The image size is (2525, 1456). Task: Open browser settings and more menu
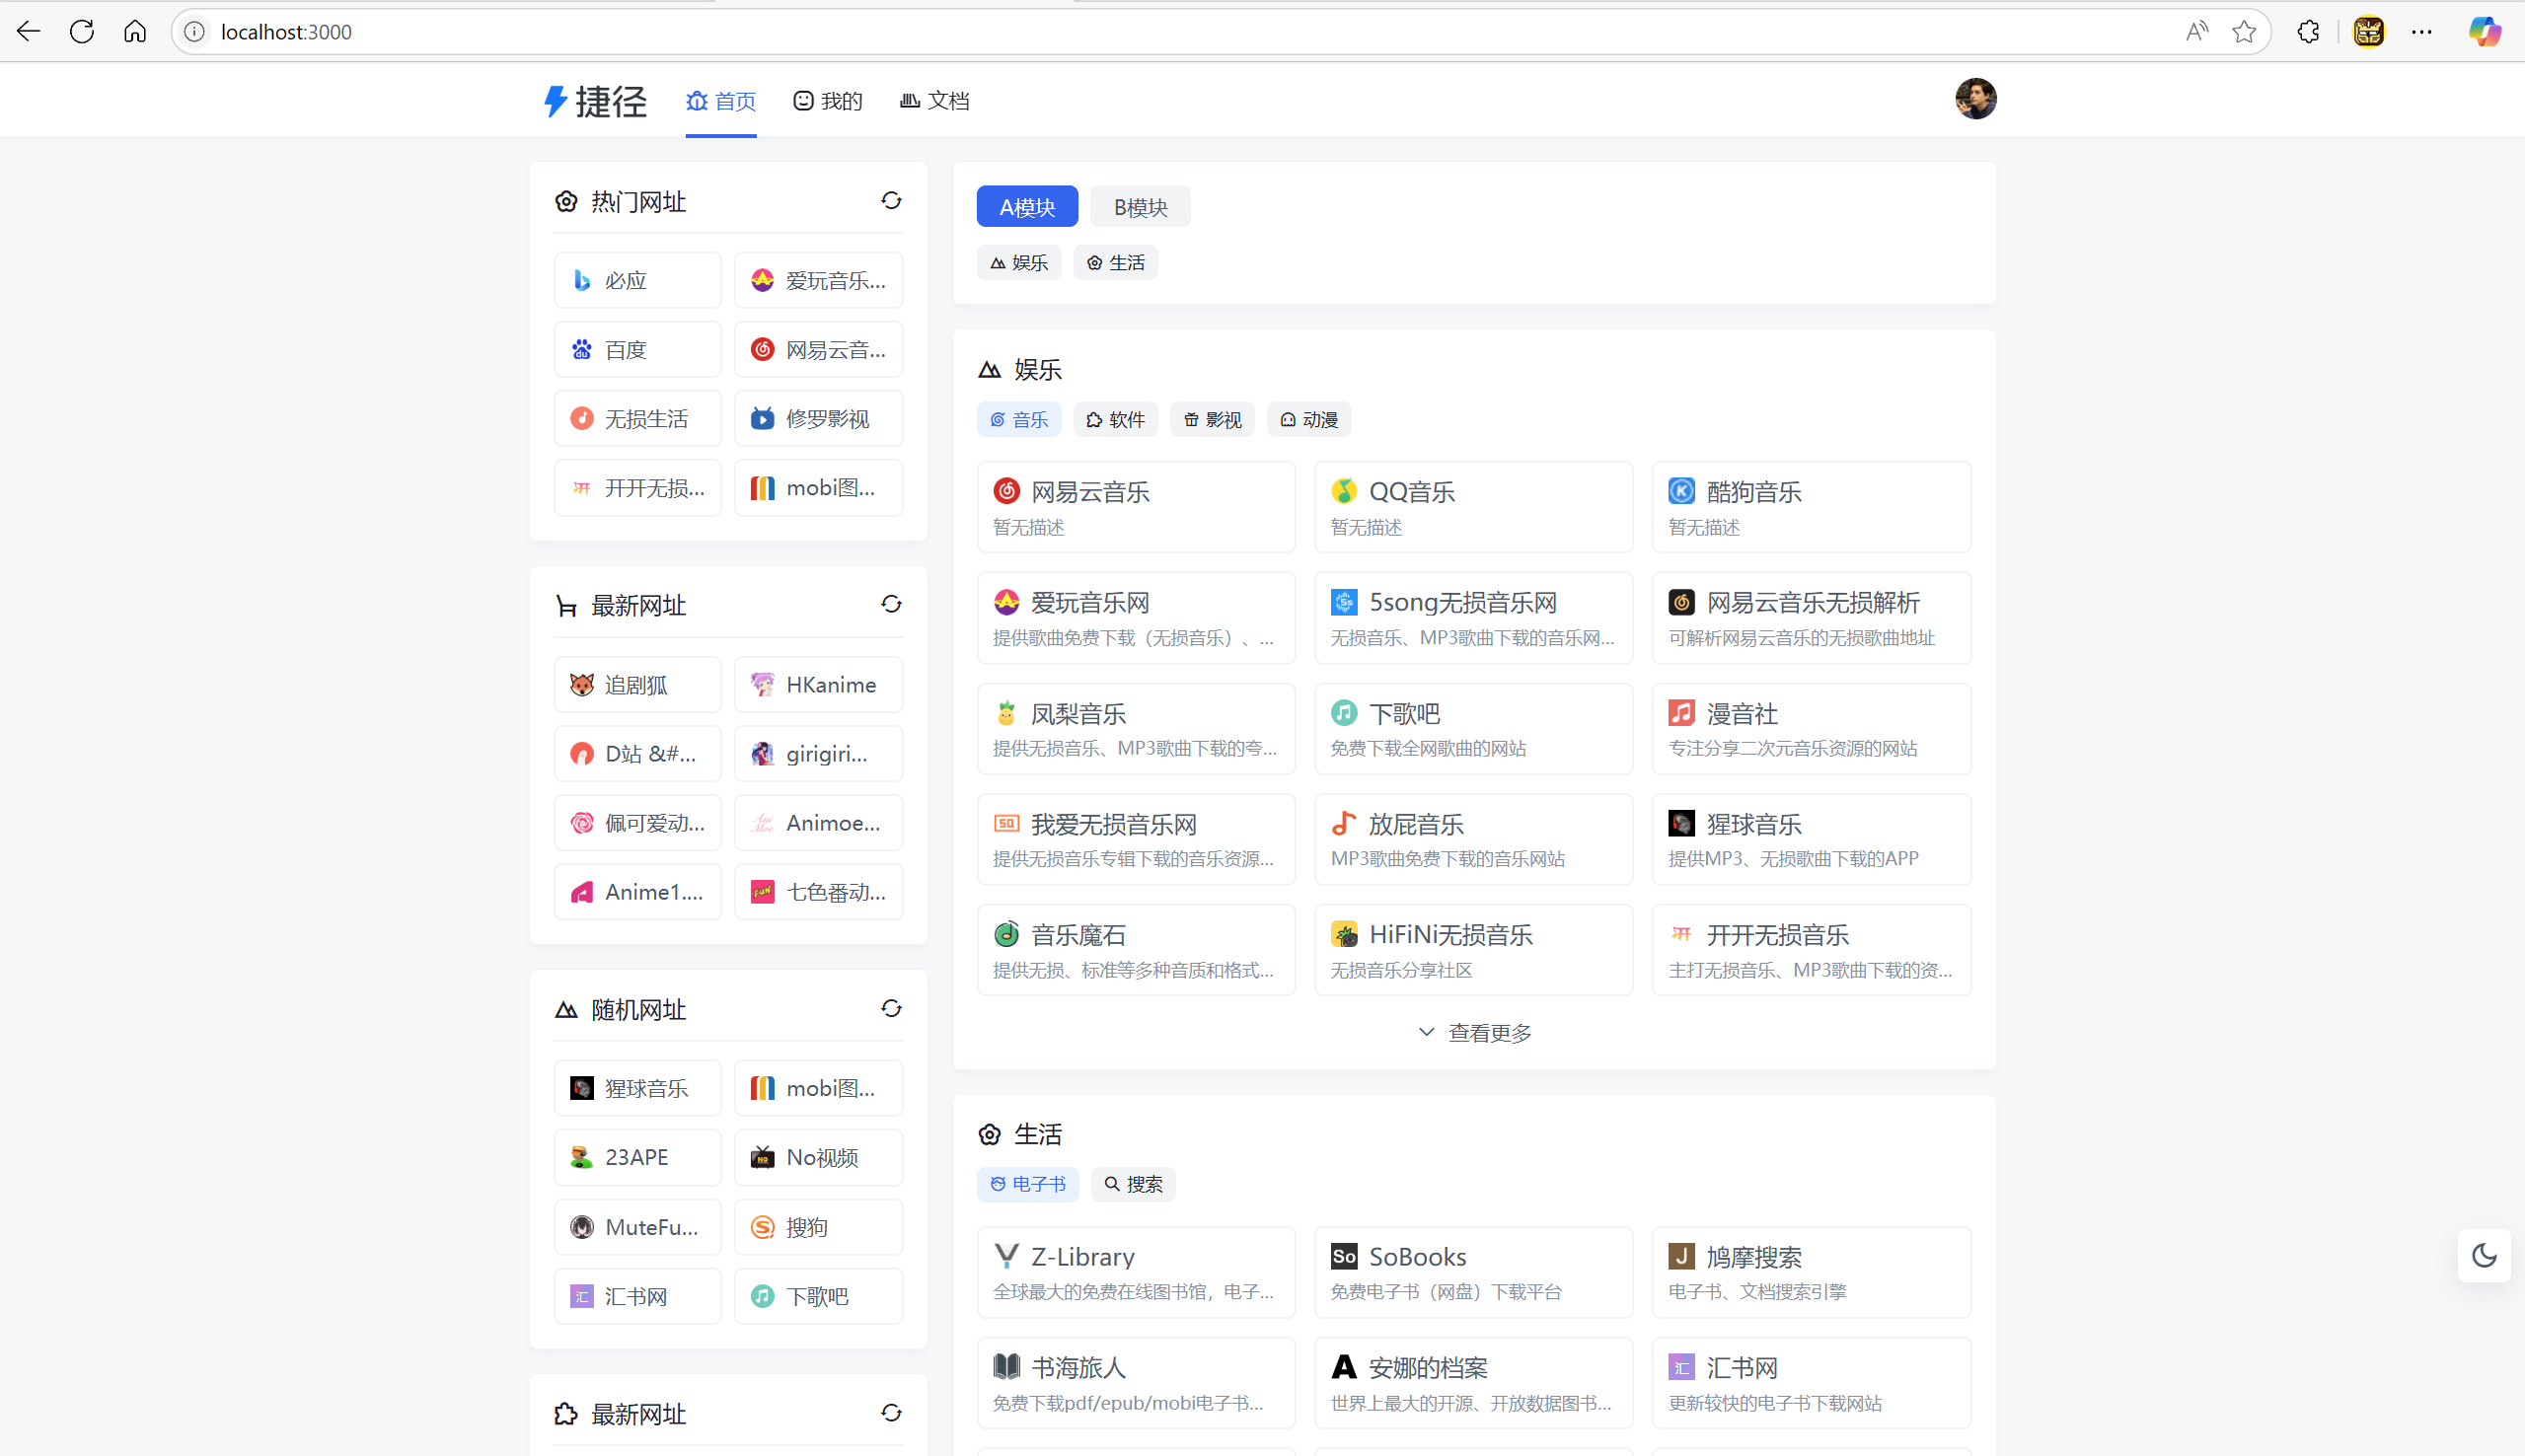(2421, 32)
